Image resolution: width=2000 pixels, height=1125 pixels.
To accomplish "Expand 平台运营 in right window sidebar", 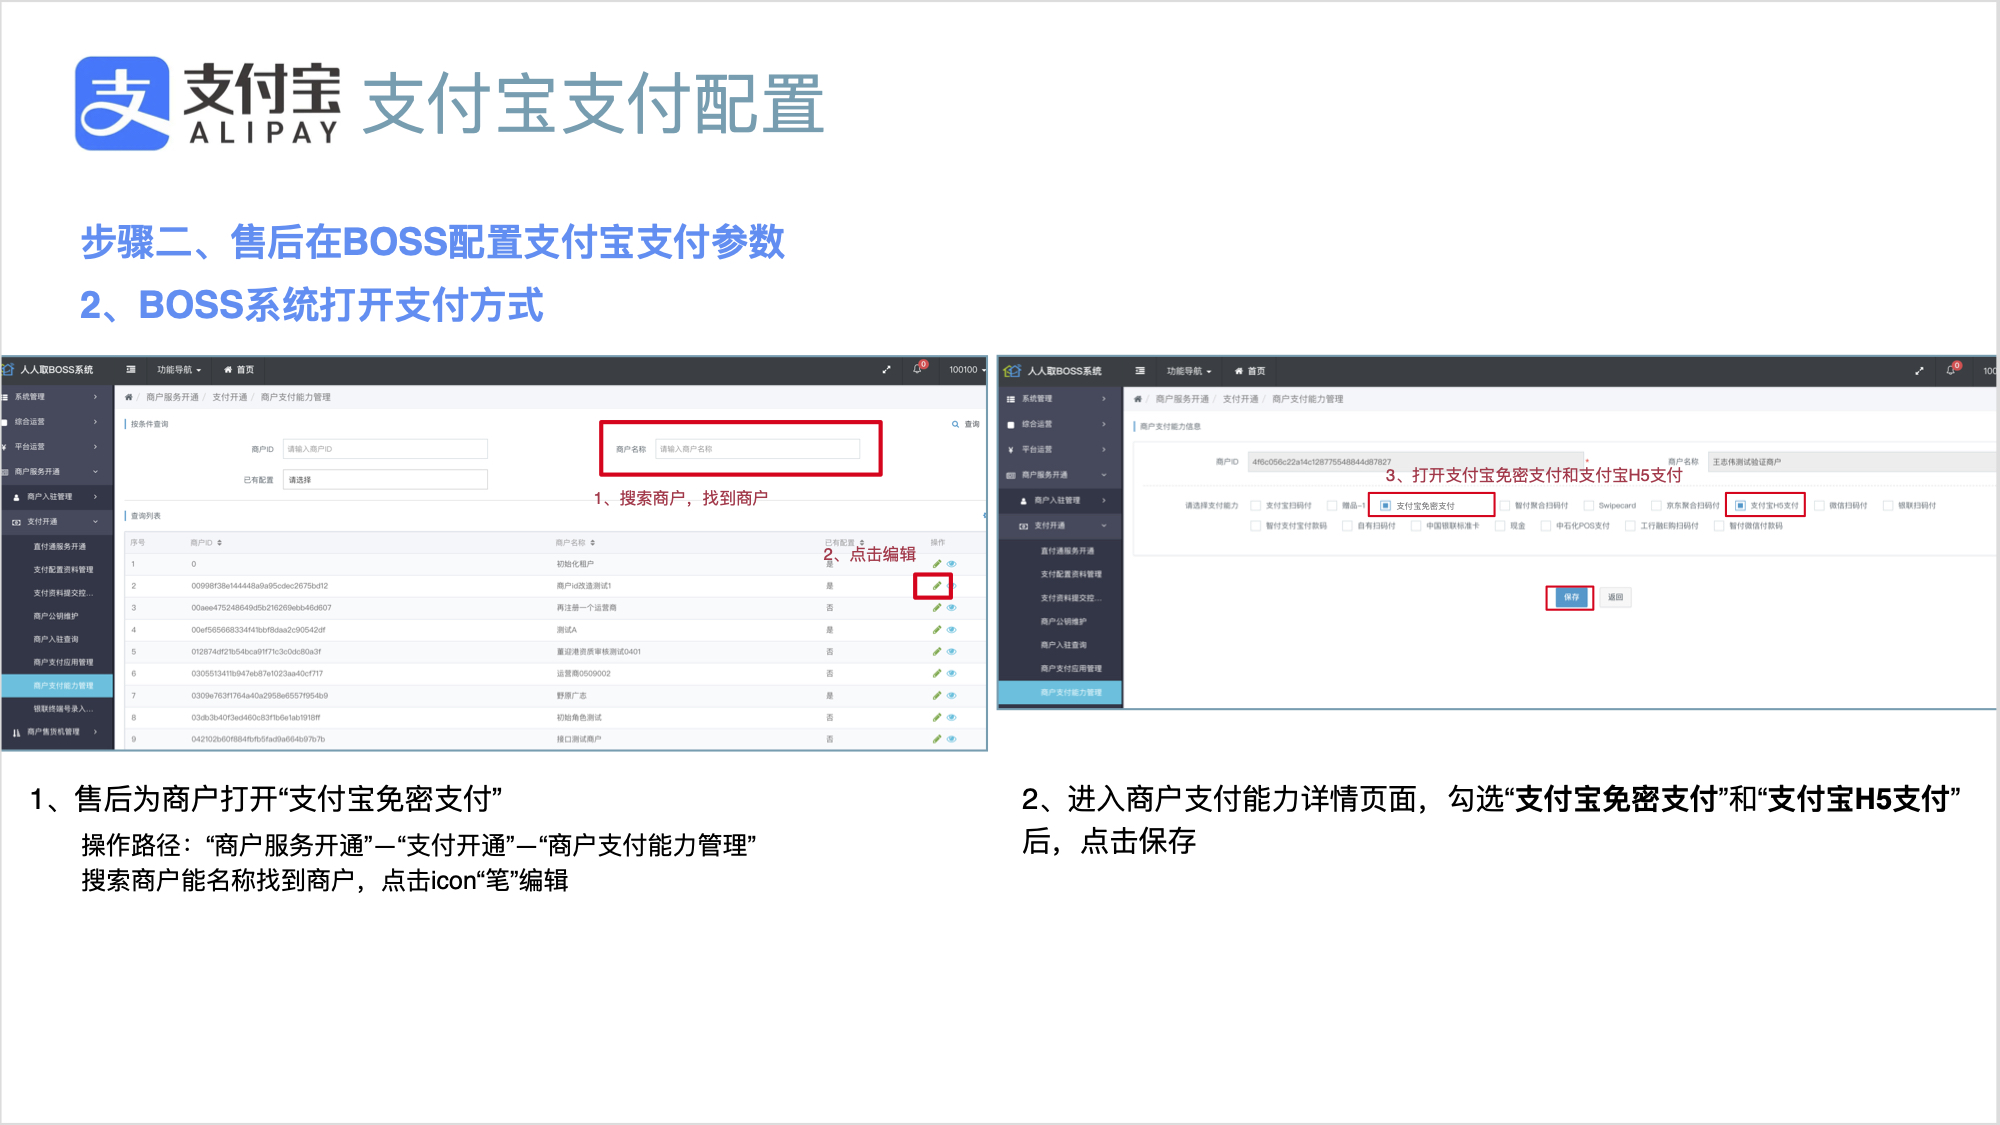I will [x=1060, y=450].
